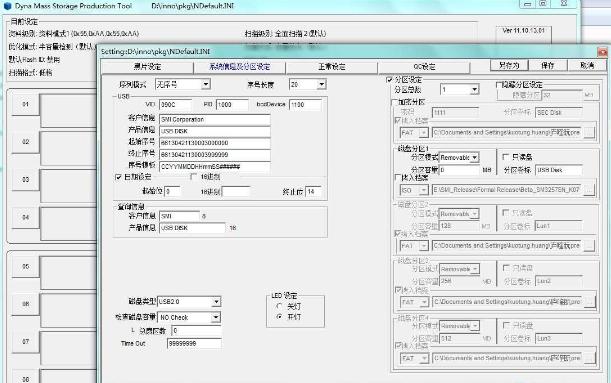The width and height of the screenshot is (611, 383).
Task: Click port 06 button in main window
Action: coord(25,304)
